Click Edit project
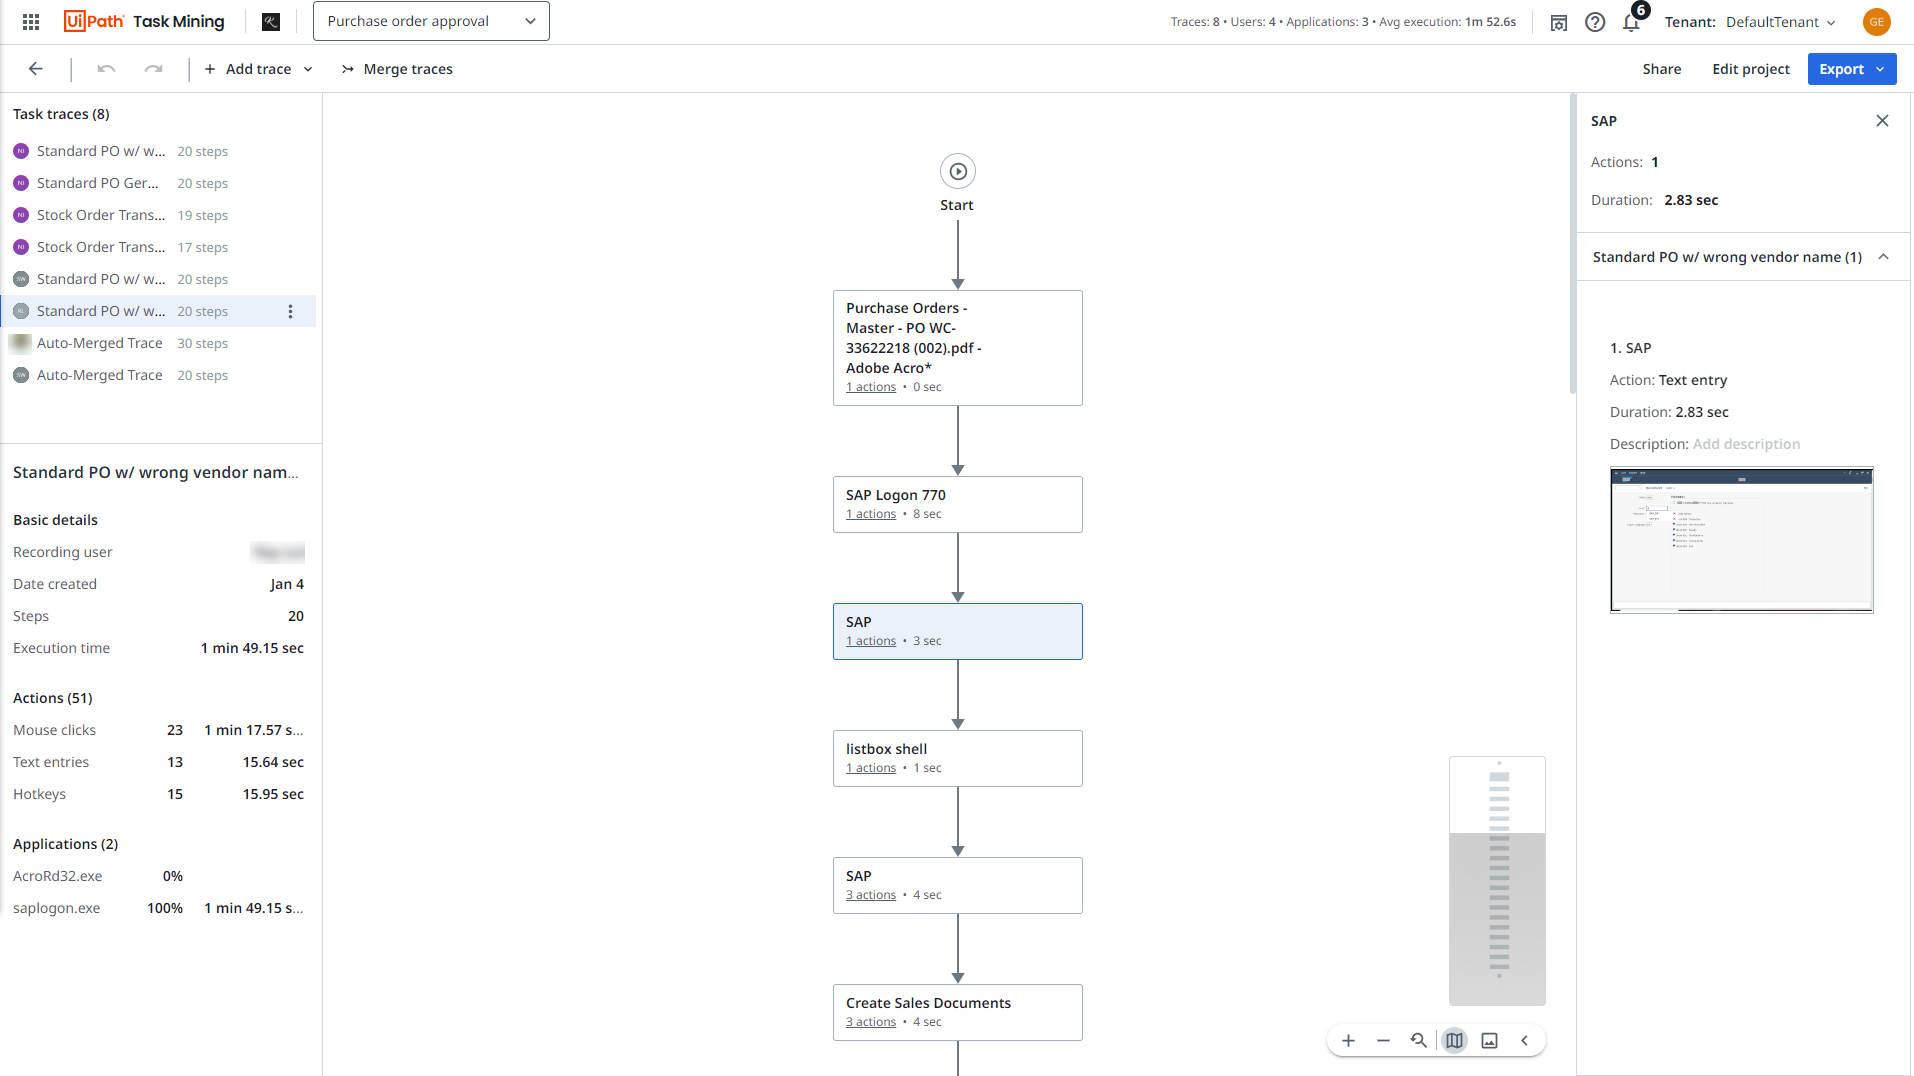Screen dimensions: 1914x1076 point(1751,69)
